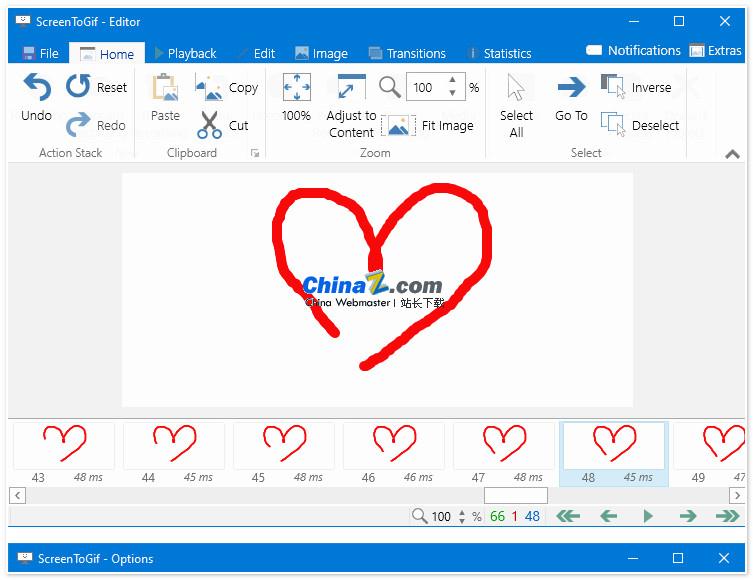753x580 pixels.
Task: Select frame 43 thumbnail
Action: click(x=64, y=446)
